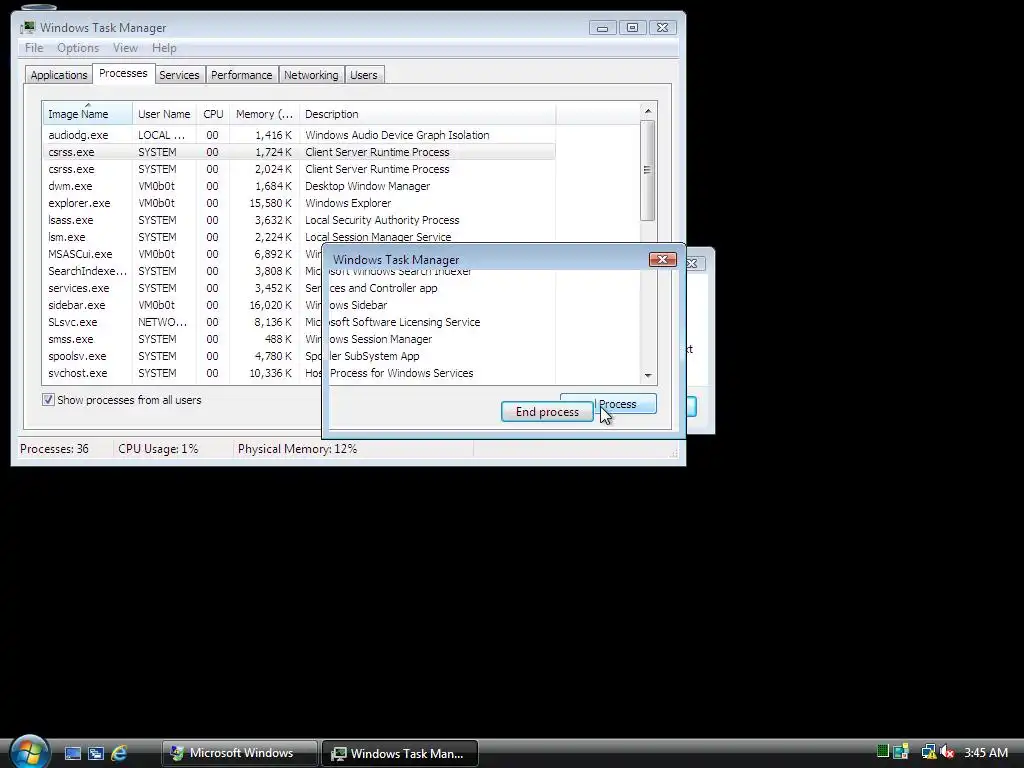
Task: Sort by the Memory column header
Action: click(264, 114)
